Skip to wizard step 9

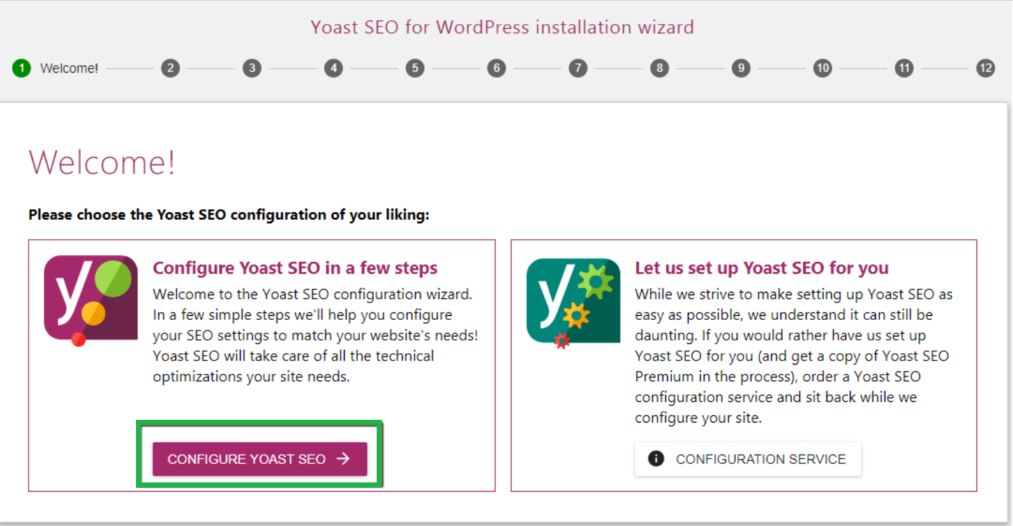click(x=741, y=68)
